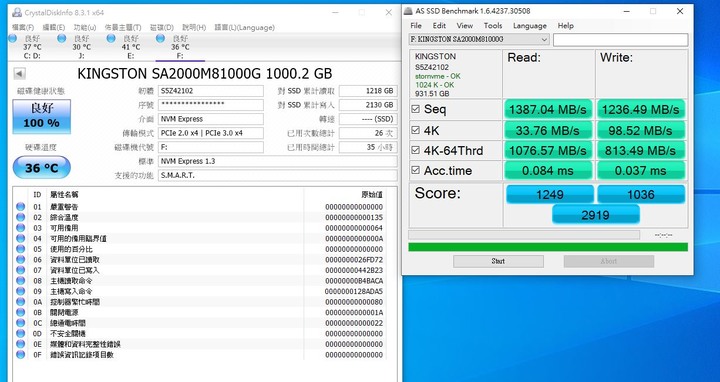Click the total score 2919 box
This screenshot has height=382, width=720.
pos(596,215)
